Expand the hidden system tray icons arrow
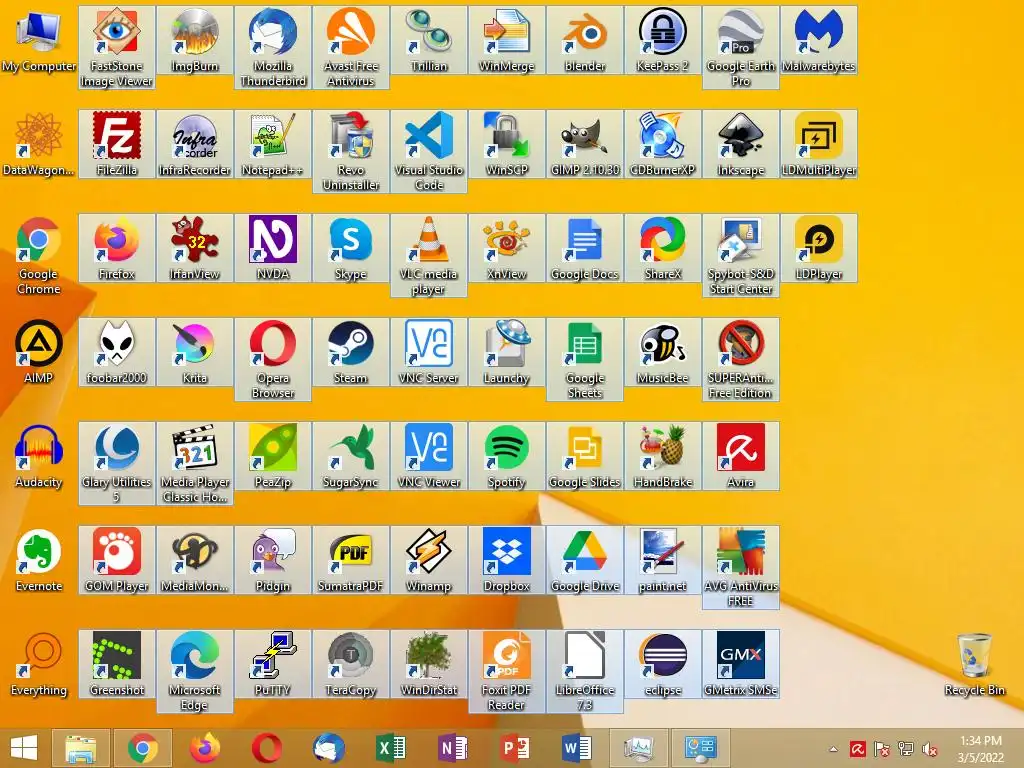Viewport: 1024px width, 768px height. tap(833, 749)
